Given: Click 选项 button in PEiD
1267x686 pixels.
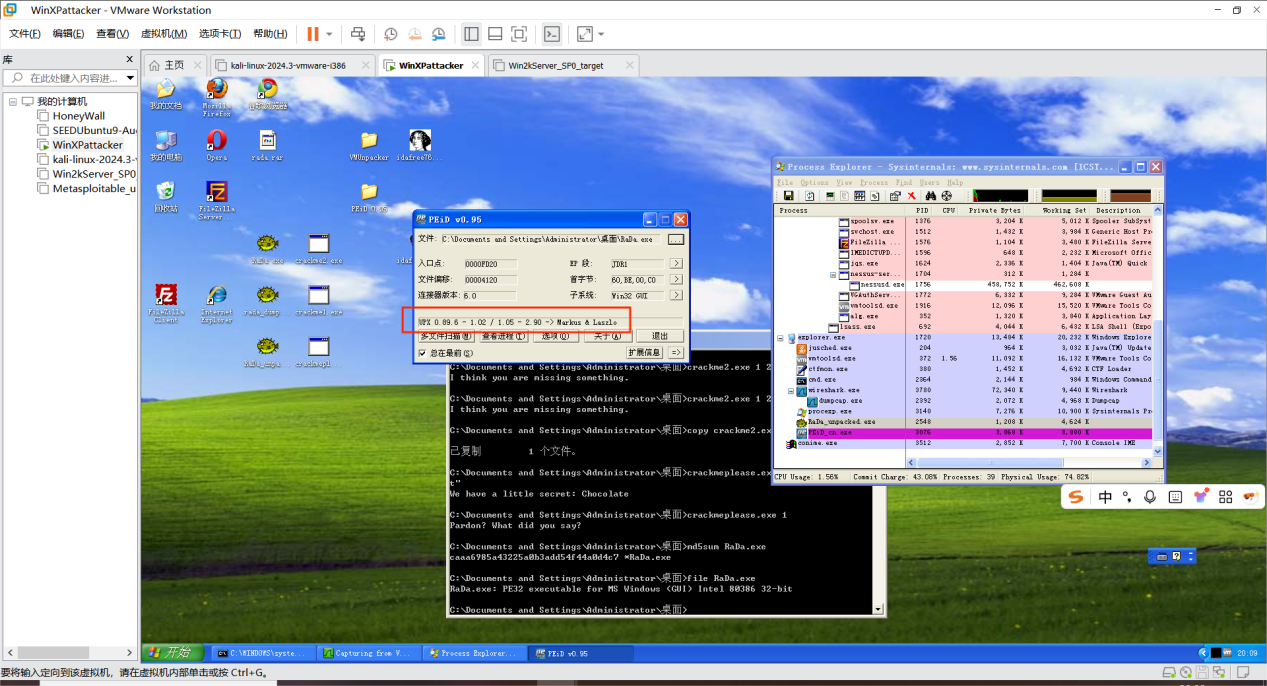Looking at the screenshot, I should click(555, 336).
